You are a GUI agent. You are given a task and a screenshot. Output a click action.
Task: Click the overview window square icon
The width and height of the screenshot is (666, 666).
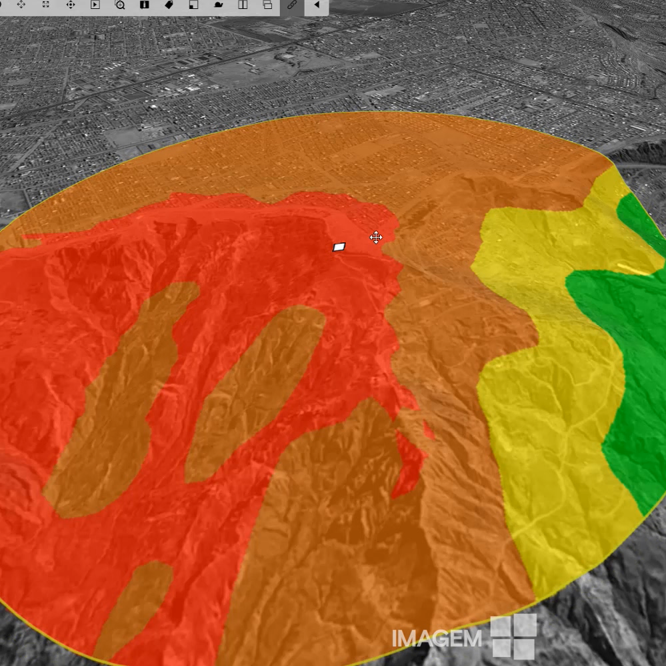click(194, 5)
